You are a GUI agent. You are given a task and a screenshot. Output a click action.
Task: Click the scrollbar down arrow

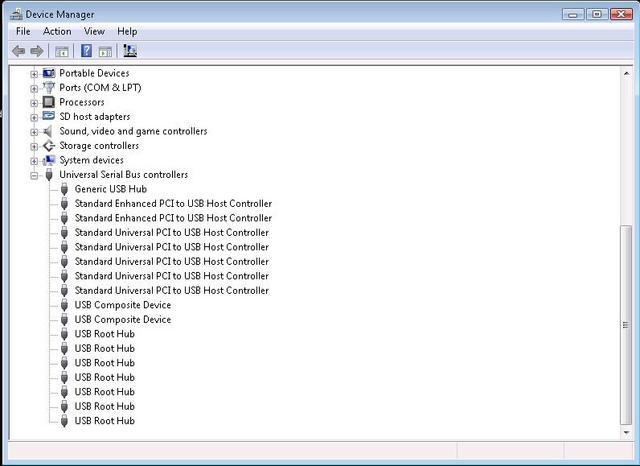pos(626,433)
